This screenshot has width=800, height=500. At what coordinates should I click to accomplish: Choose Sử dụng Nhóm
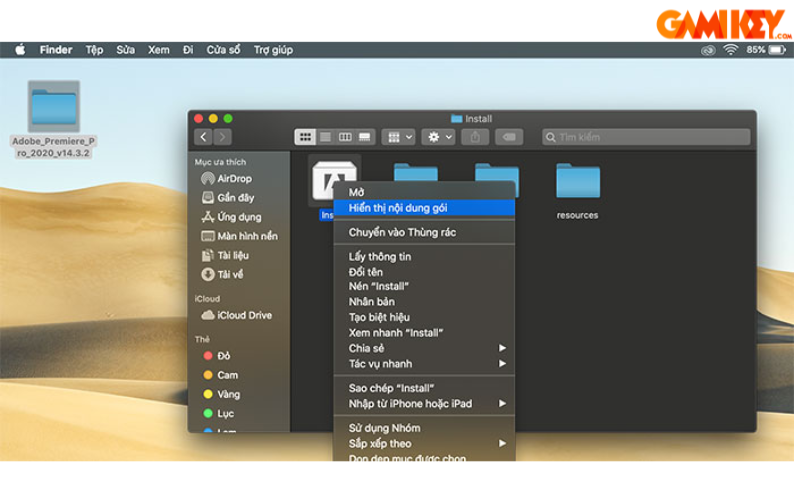[x=424, y=428]
